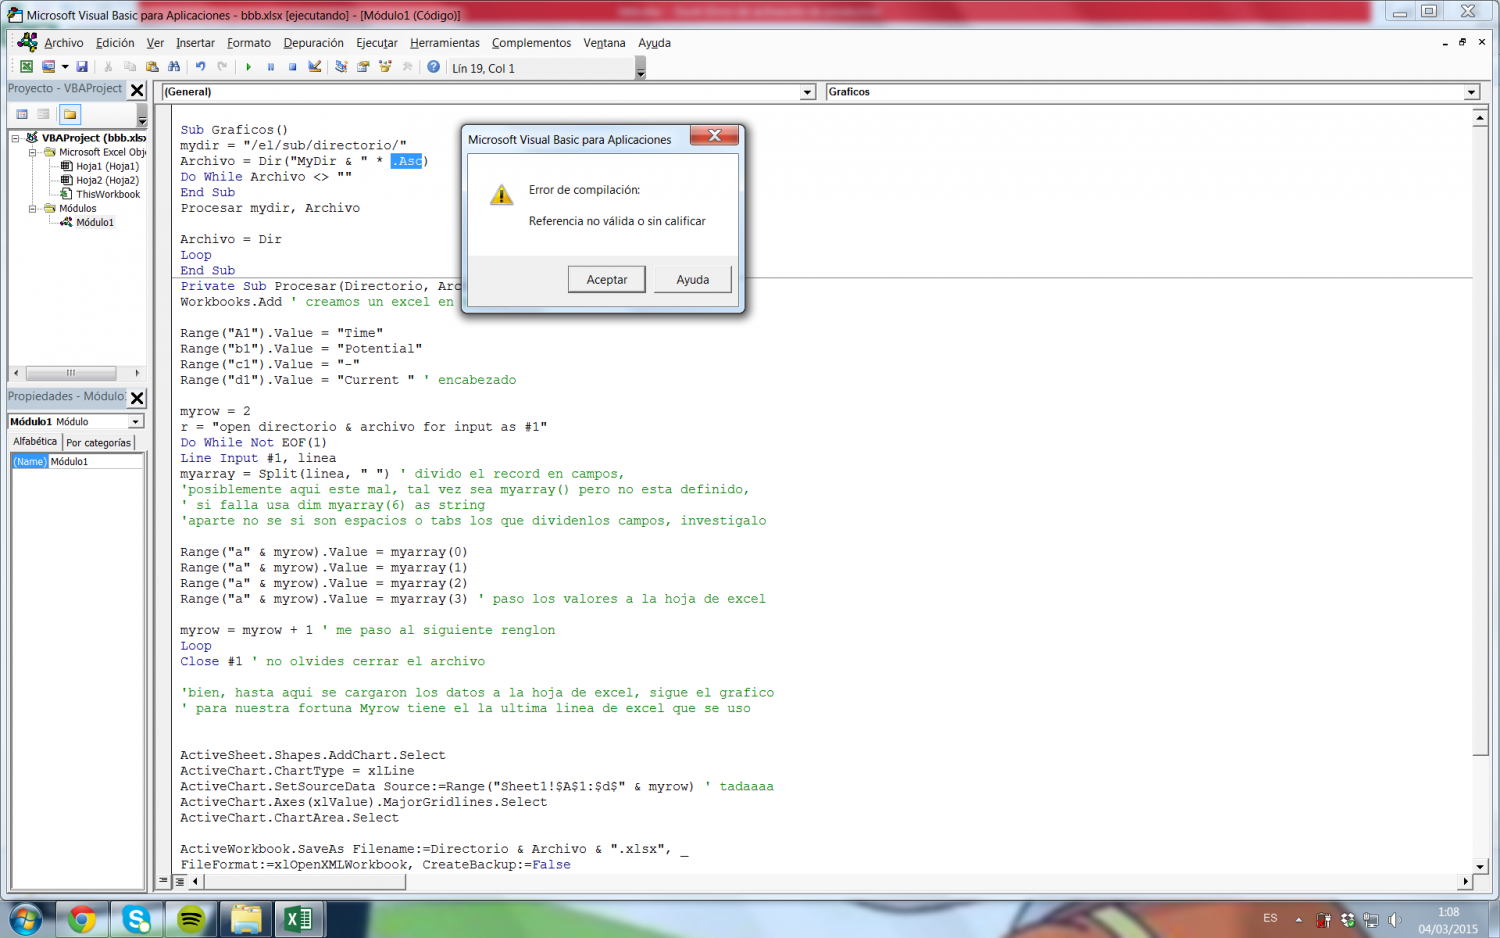This screenshot has width=1500, height=938.
Task: Click the Save floppy disk icon
Action: (82, 67)
